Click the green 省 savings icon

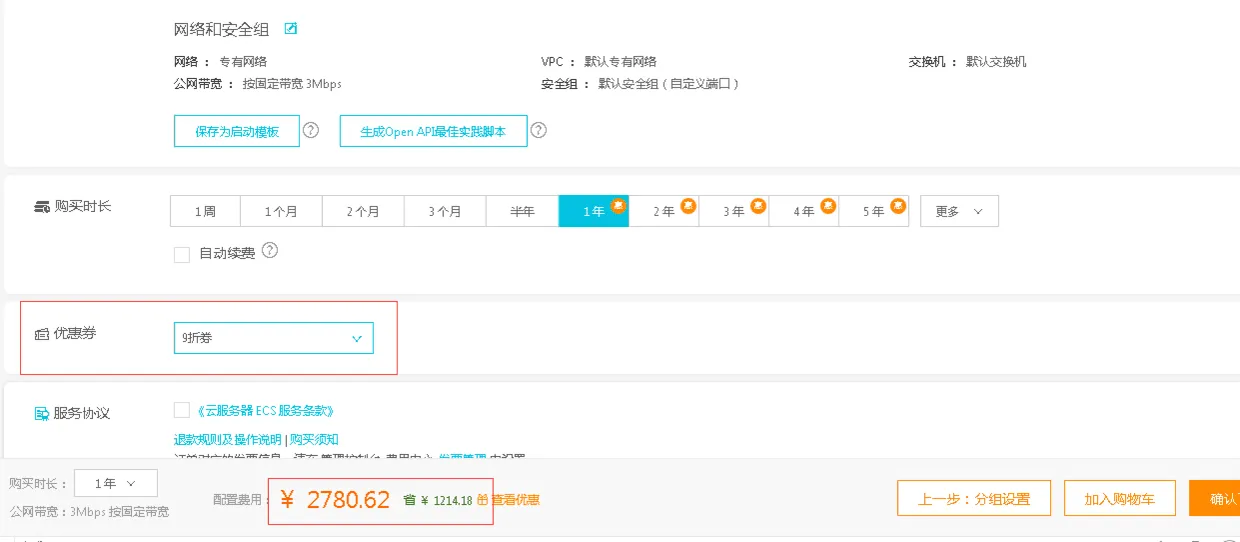tap(409, 499)
